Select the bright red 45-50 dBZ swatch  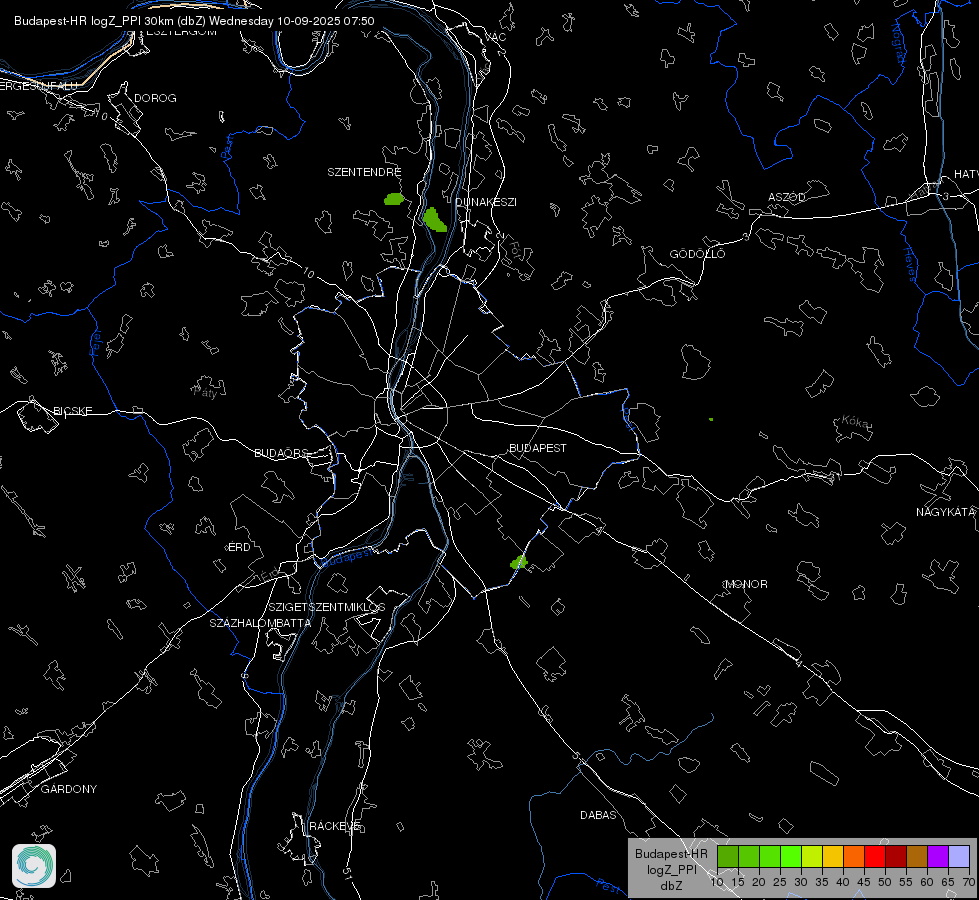(x=875, y=856)
